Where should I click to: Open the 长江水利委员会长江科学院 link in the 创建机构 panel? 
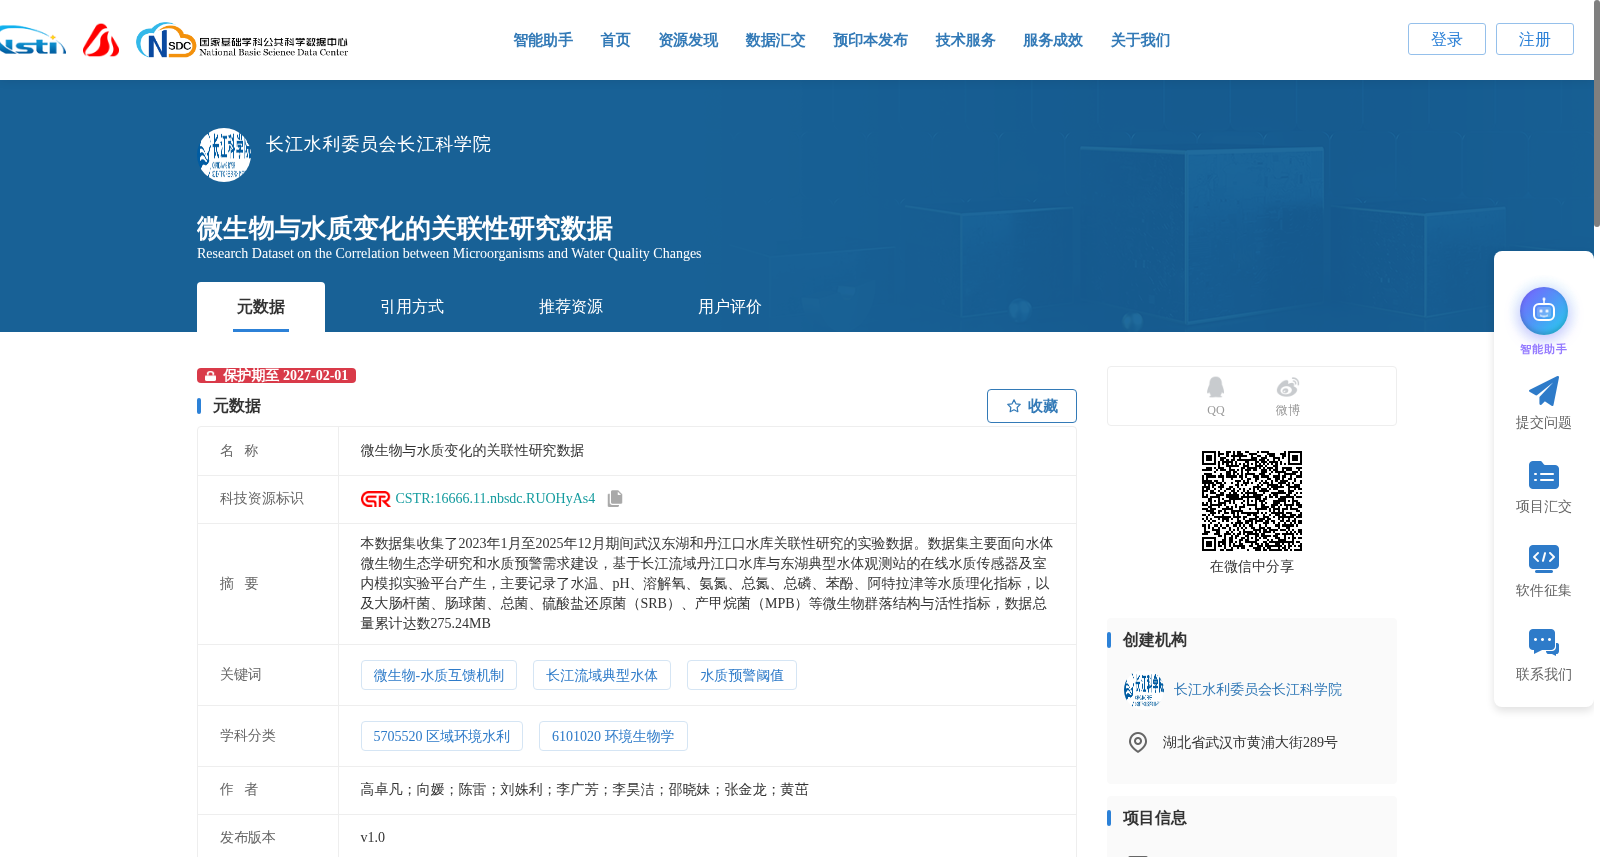tap(1258, 690)
